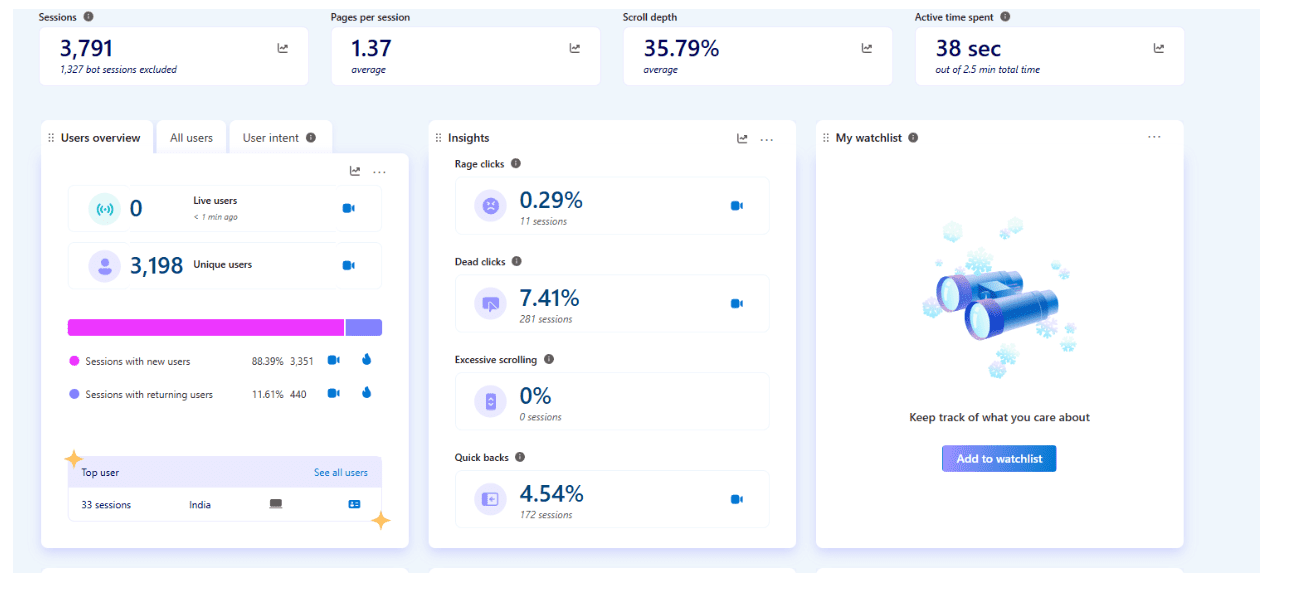Click the Add to watchlist button

[998, 459]
